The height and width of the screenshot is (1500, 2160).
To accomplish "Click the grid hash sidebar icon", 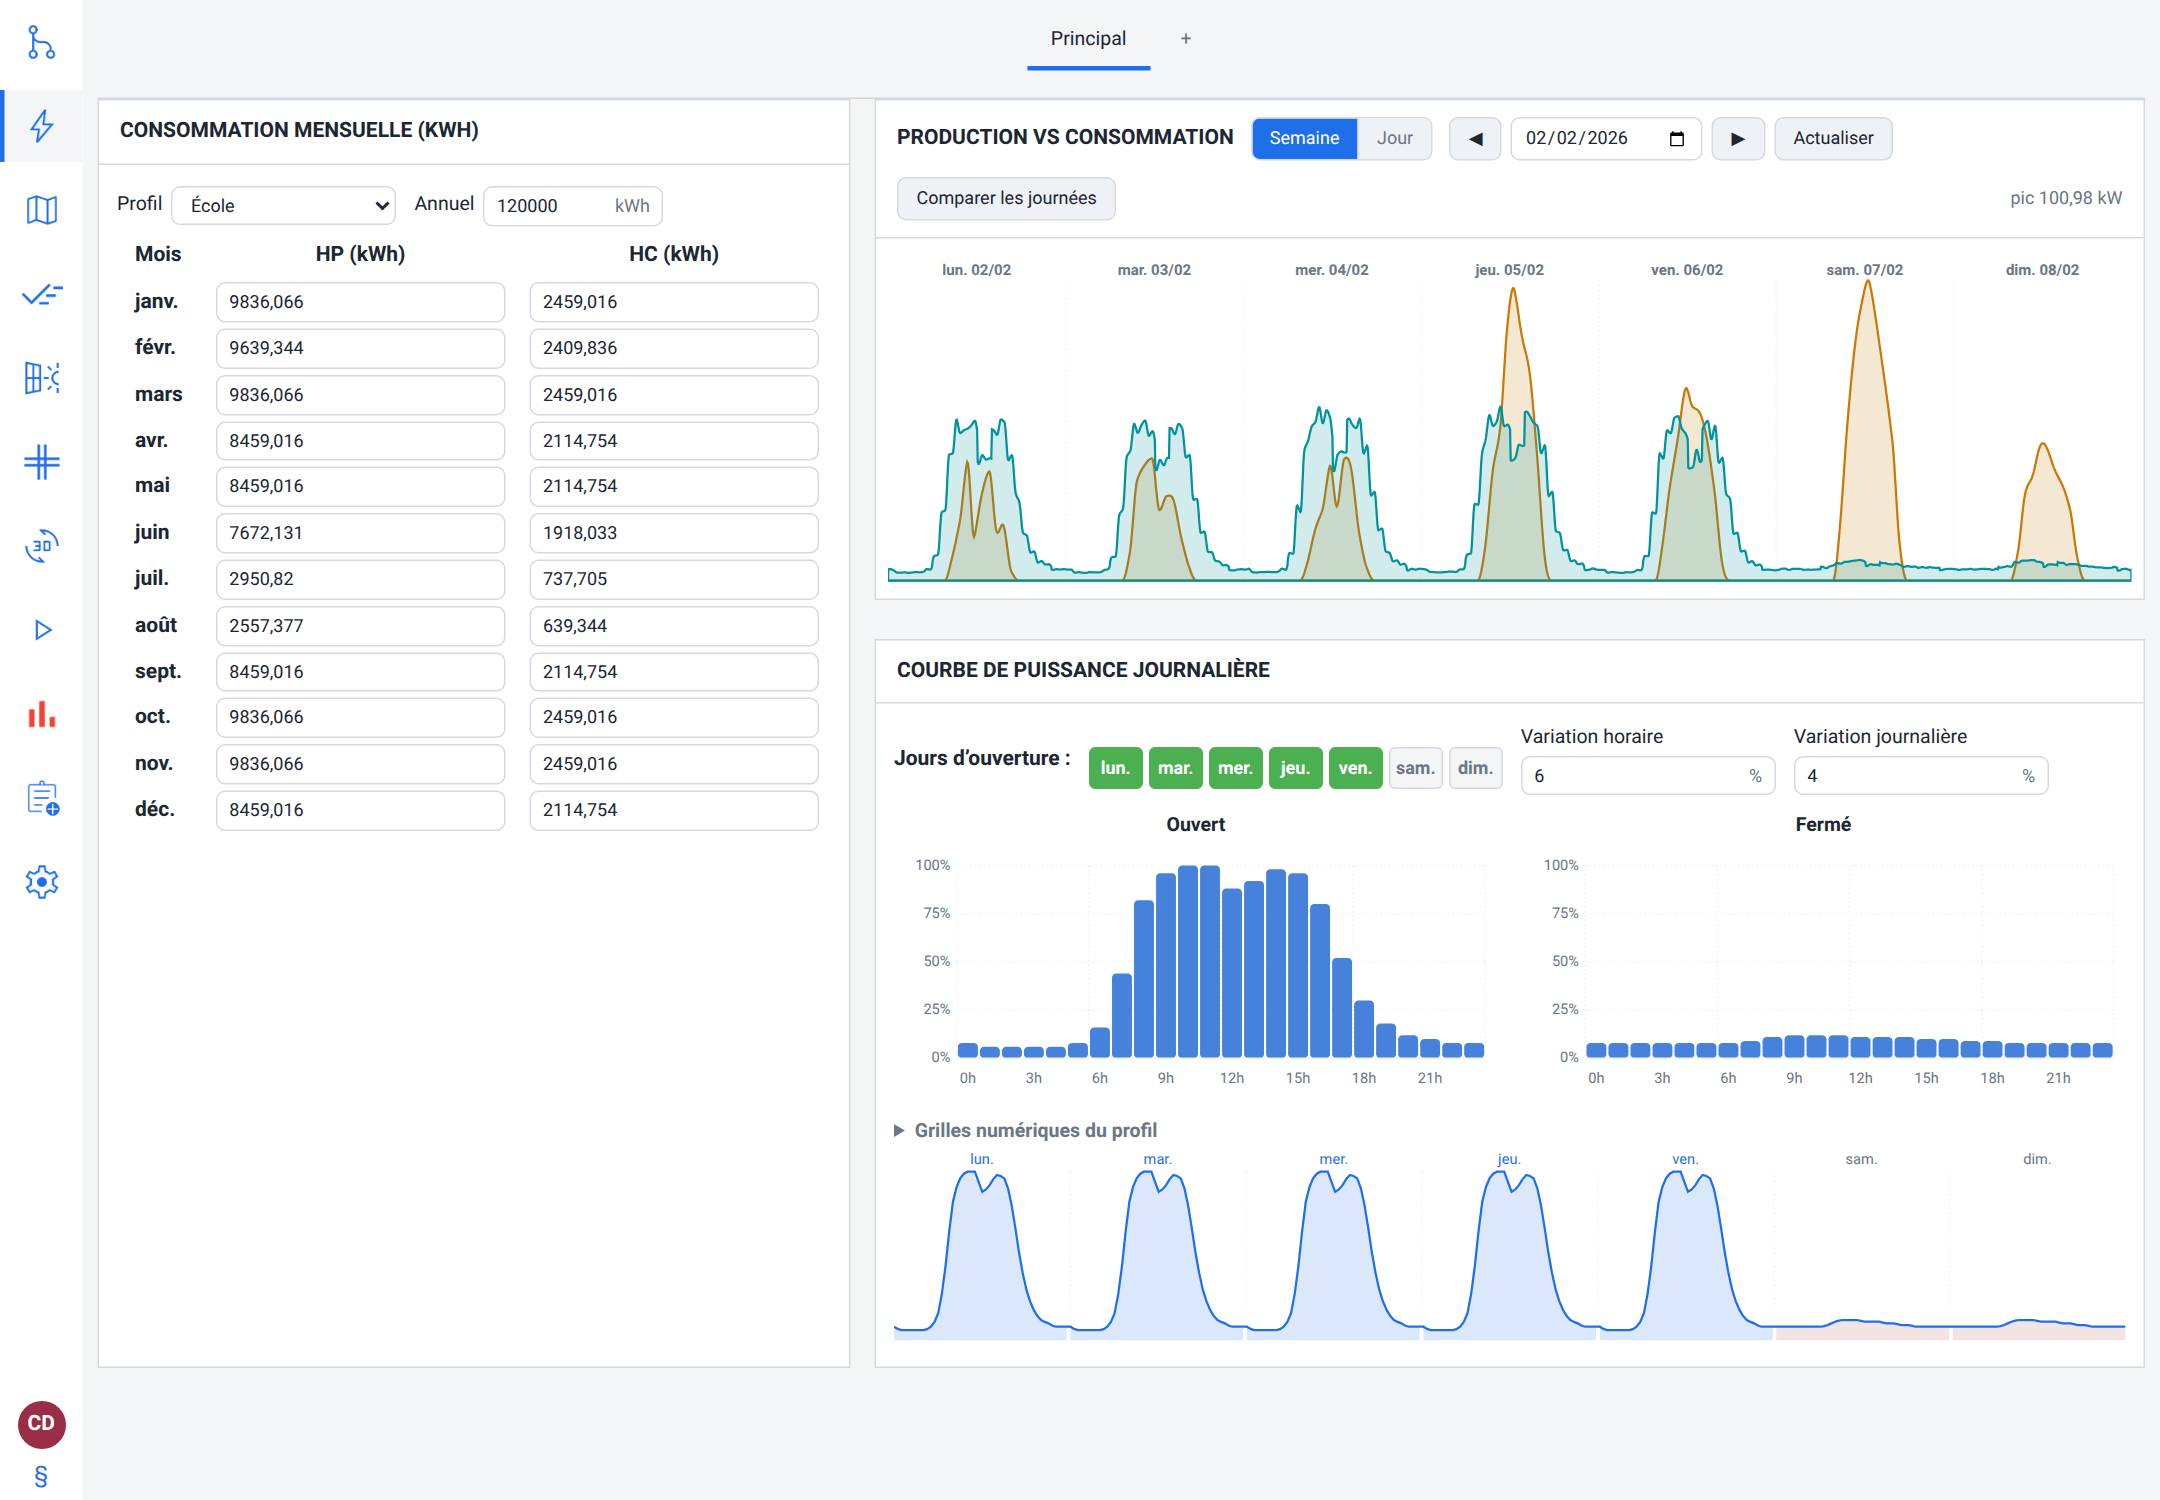I will click(41, 462).
